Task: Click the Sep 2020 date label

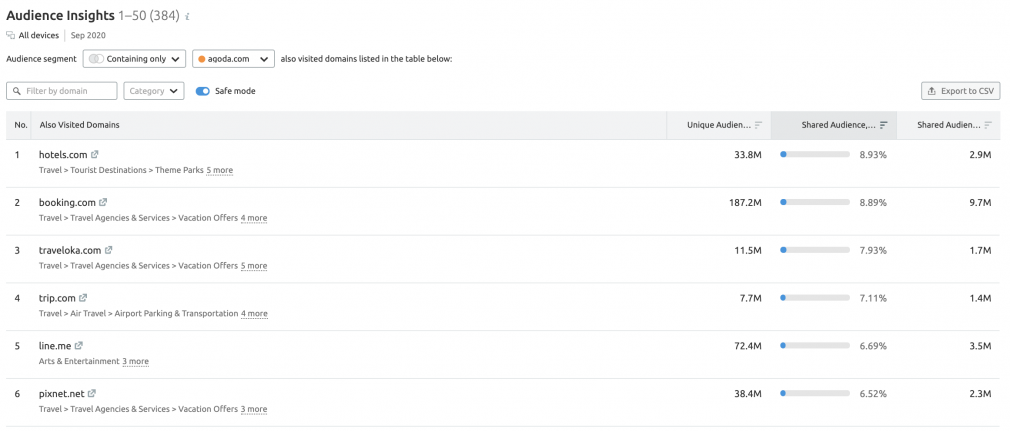Action: pos(88,35)
